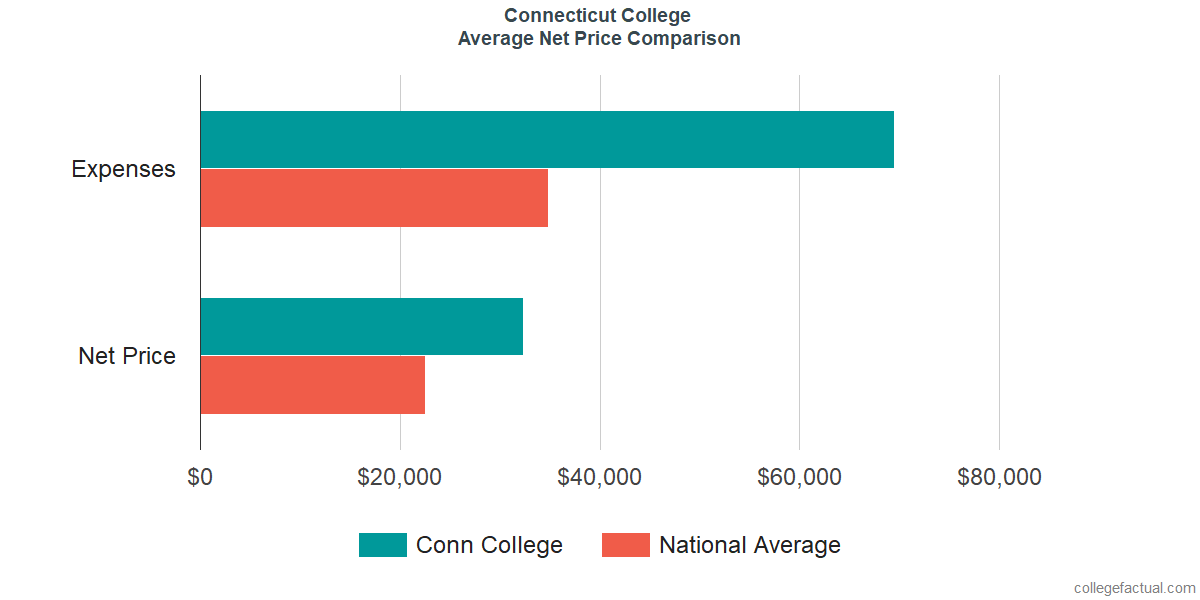Click the Connecticut College chart title

point(597,15)
